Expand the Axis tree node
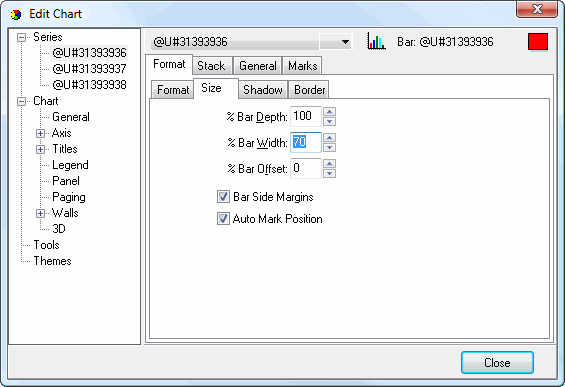 40,133
